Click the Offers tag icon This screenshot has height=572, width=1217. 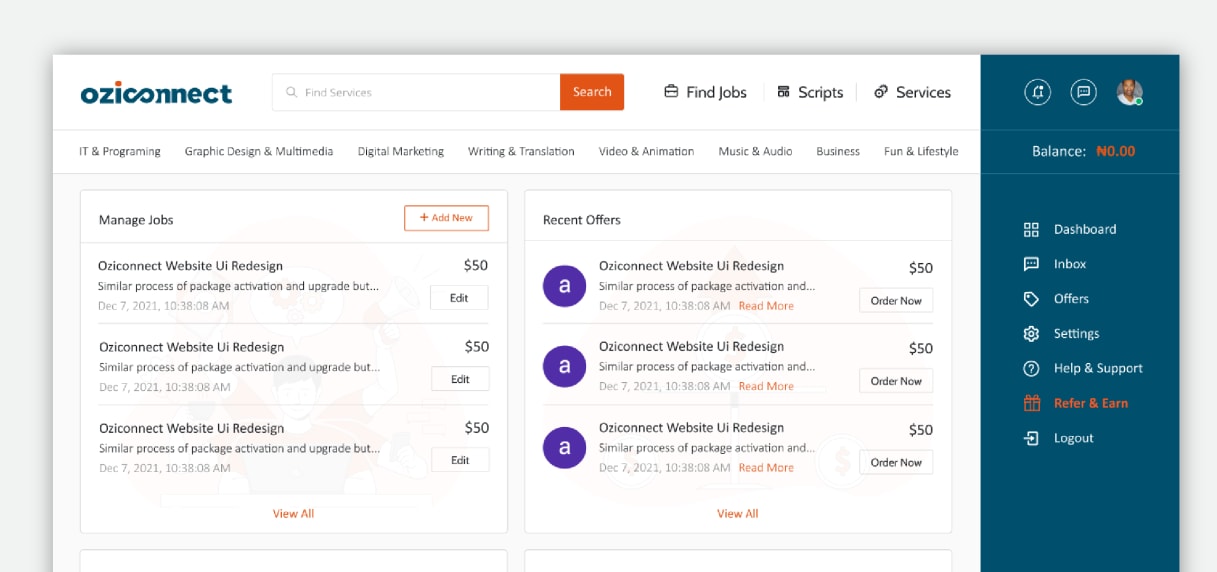pos(1031,299)
